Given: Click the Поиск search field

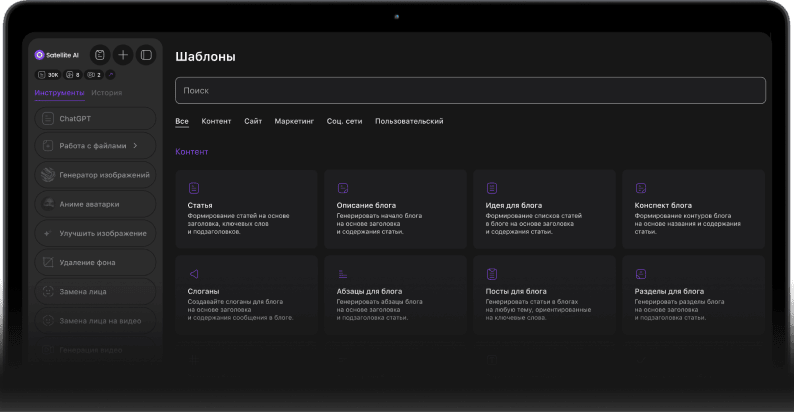Looking at the screenshot, I should (470, 90).
